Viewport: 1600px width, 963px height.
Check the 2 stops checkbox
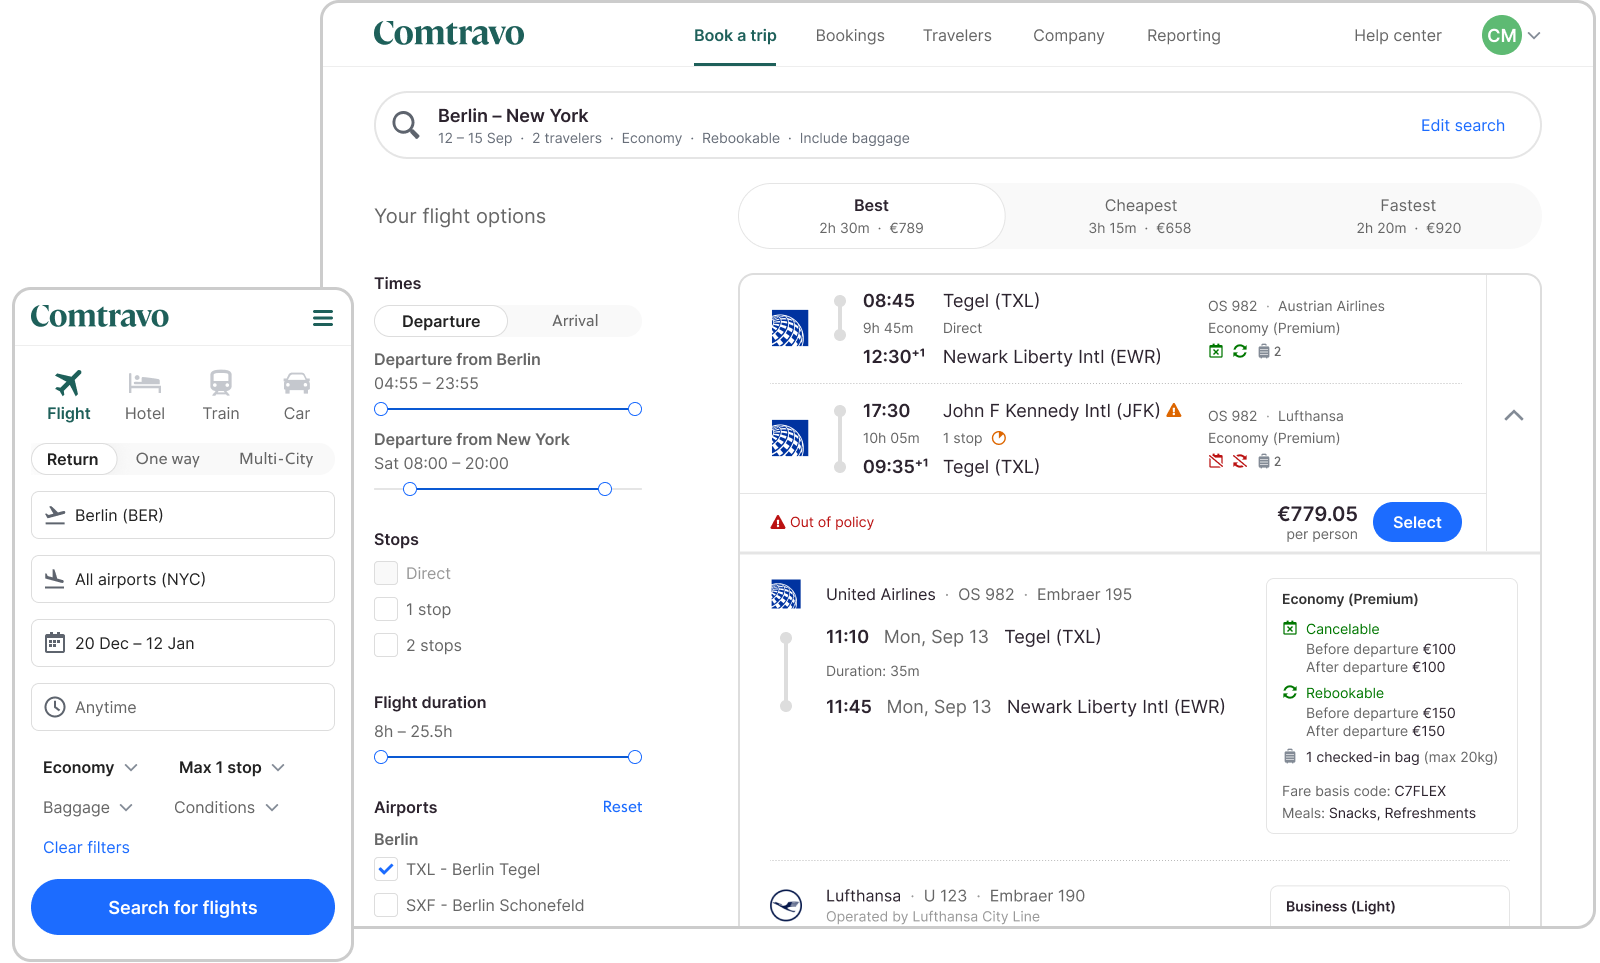pos(386,645)
